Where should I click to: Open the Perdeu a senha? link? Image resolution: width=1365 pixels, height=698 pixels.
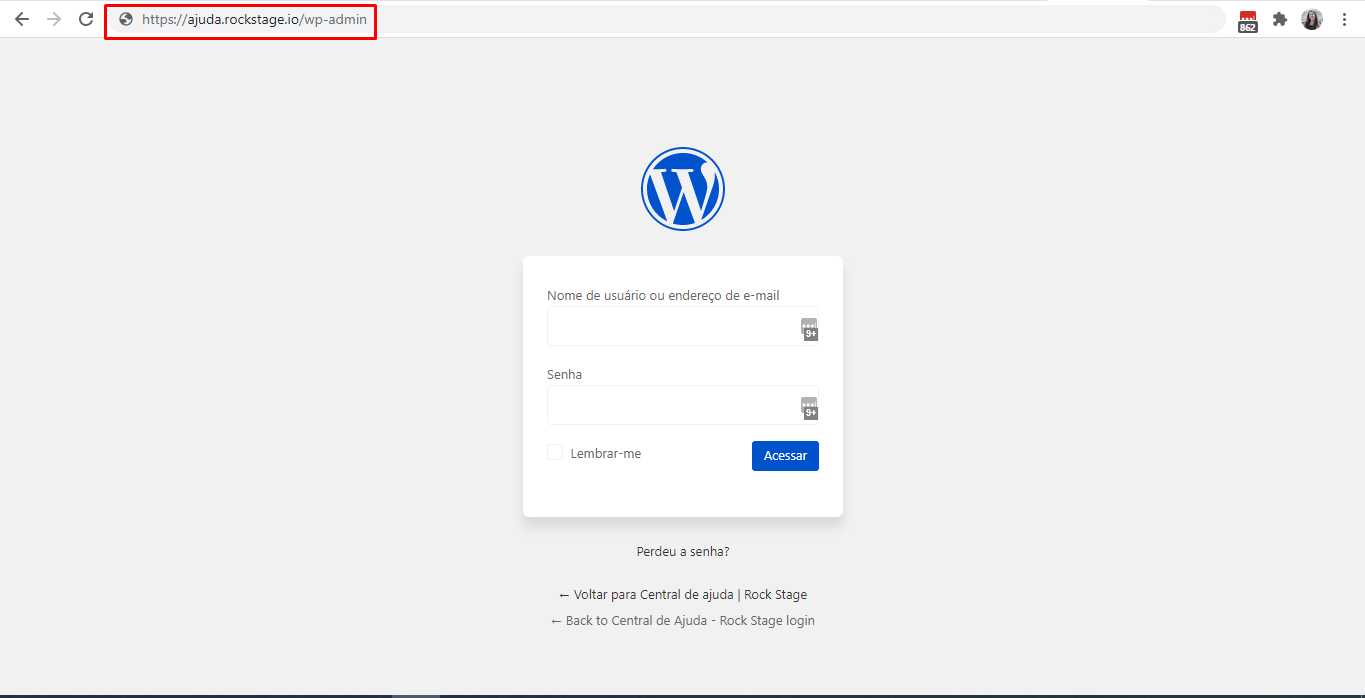click(x=683, y=551)
